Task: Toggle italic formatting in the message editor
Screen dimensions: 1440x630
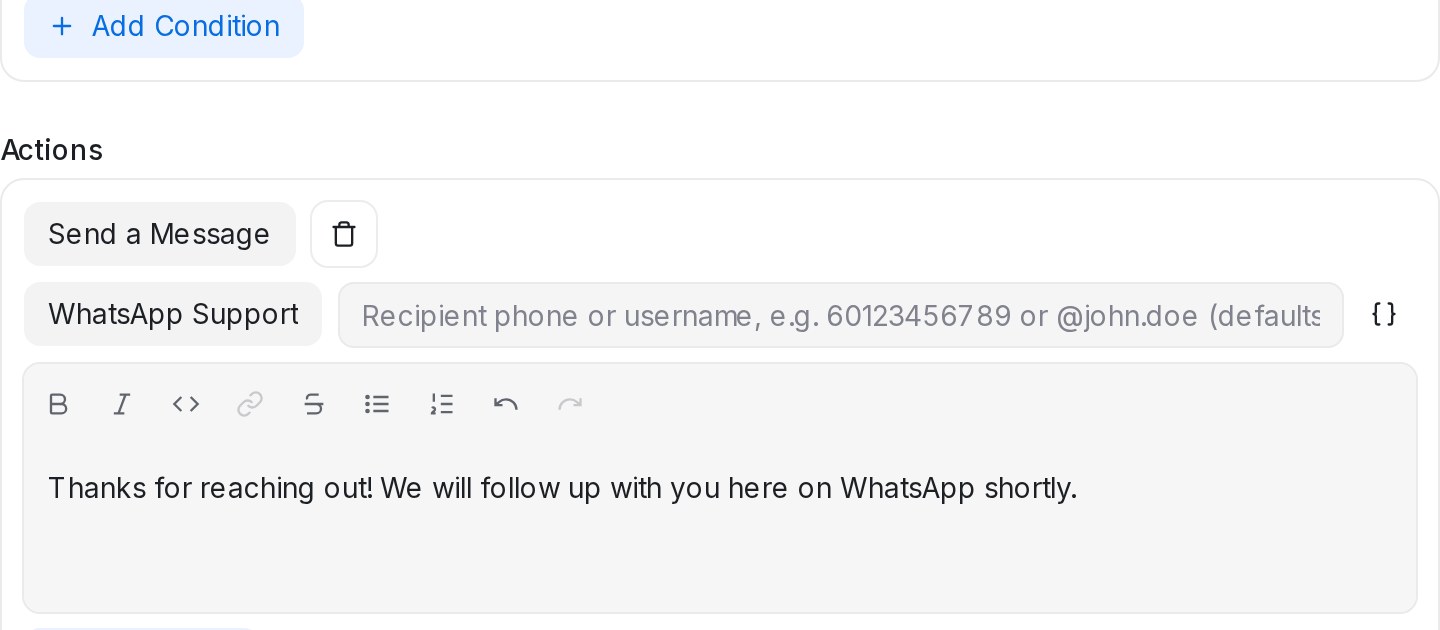Action: tap(122, 404)
